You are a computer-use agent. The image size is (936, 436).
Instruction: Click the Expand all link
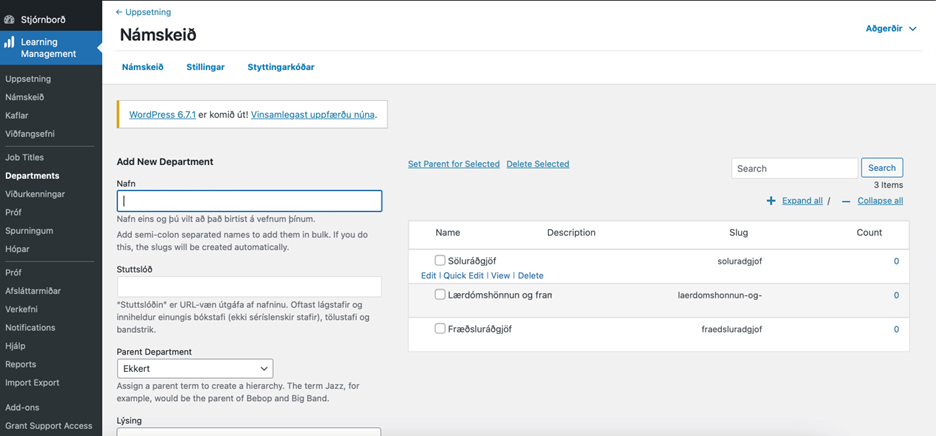(x=802, y=201)
